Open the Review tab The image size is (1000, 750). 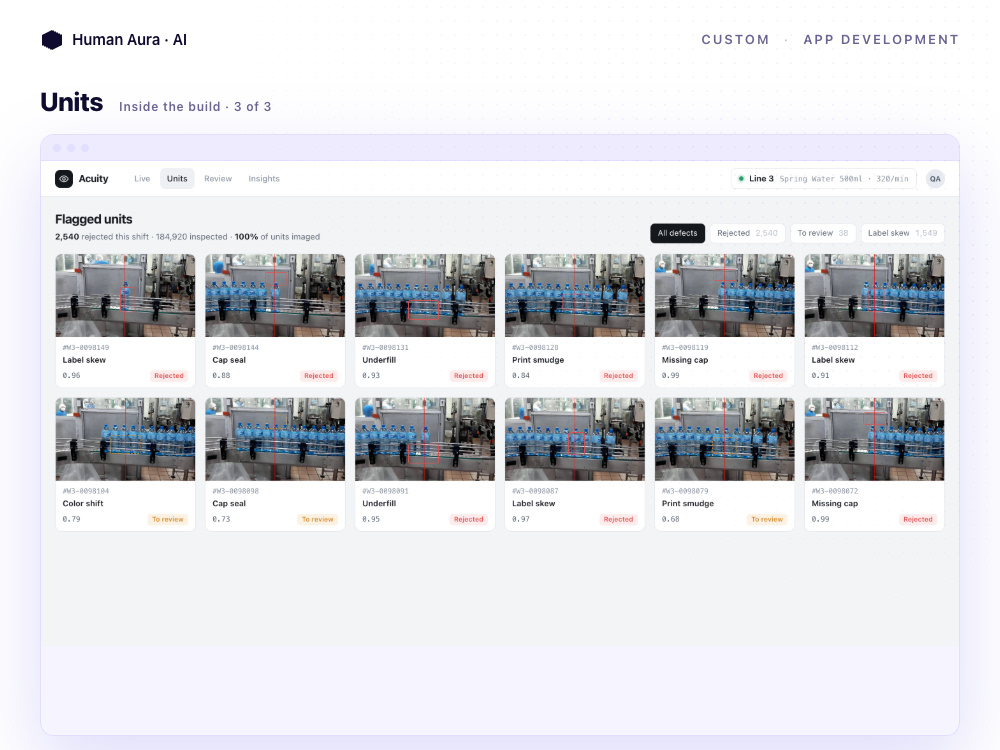[x=218, y=179]
